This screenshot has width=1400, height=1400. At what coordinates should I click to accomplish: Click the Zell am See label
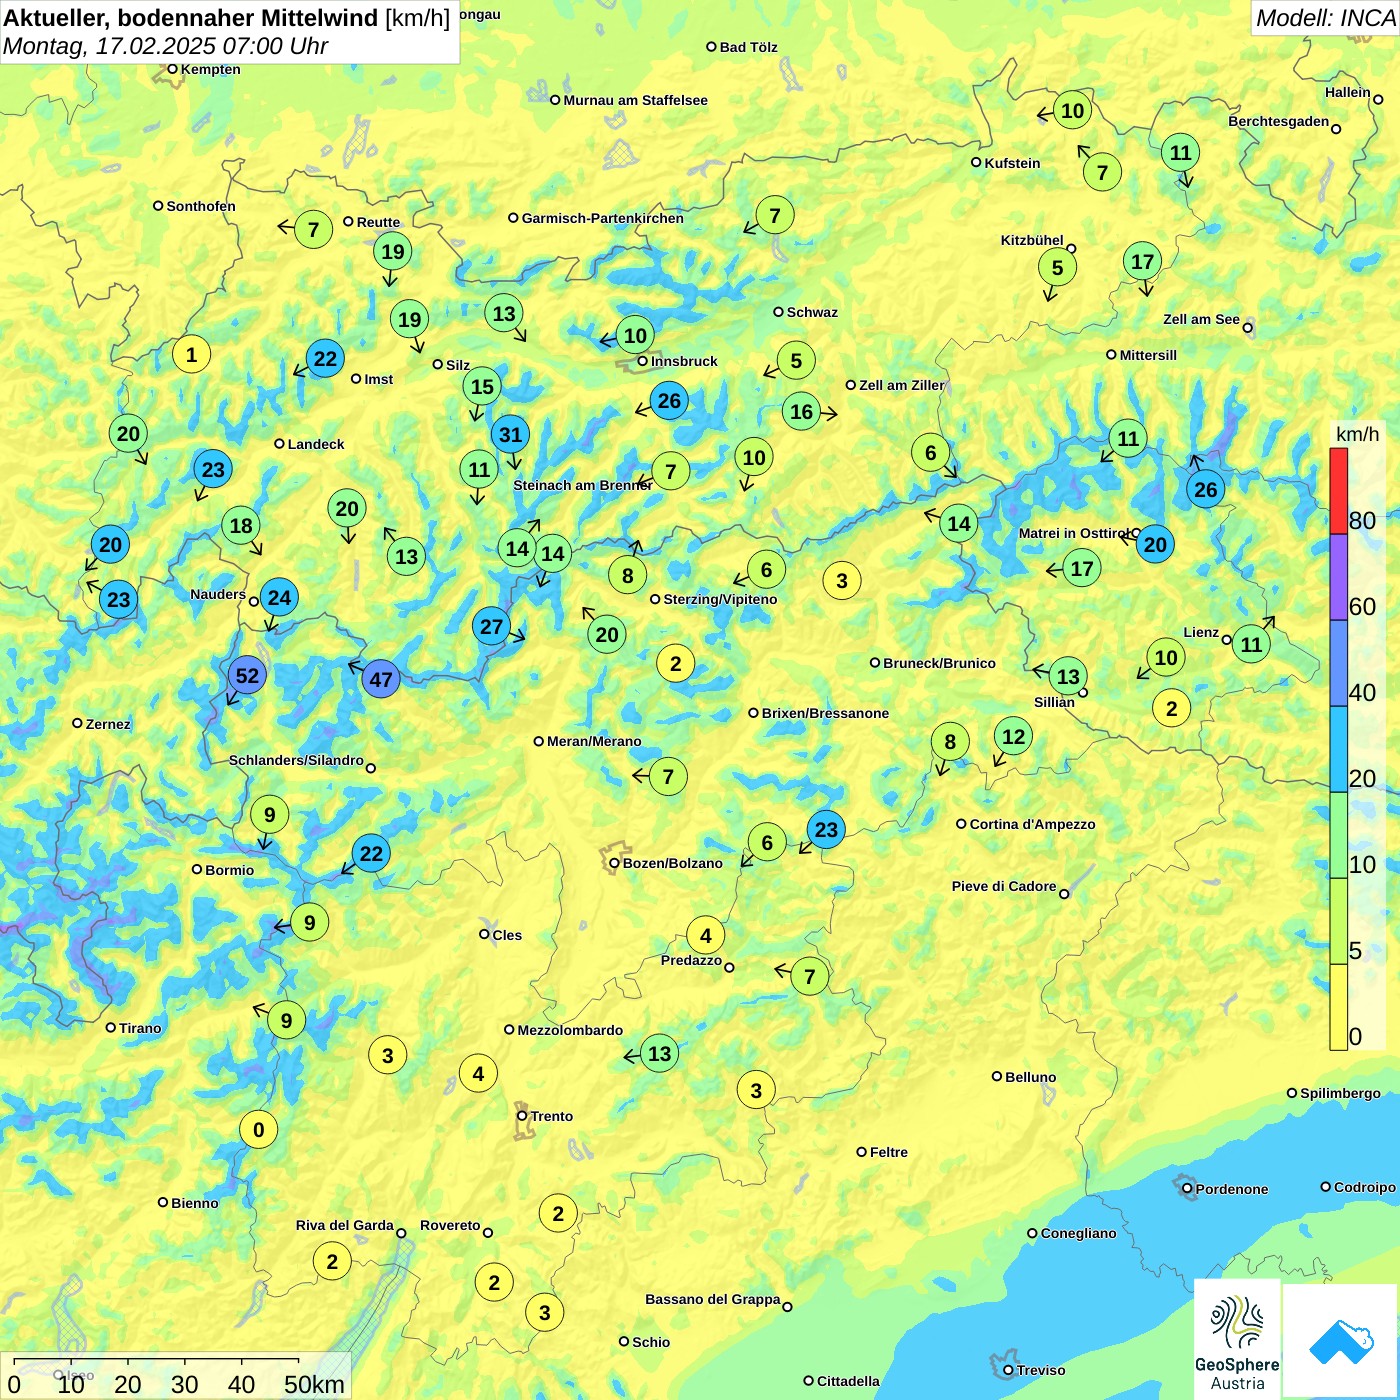coord(1201,319)
